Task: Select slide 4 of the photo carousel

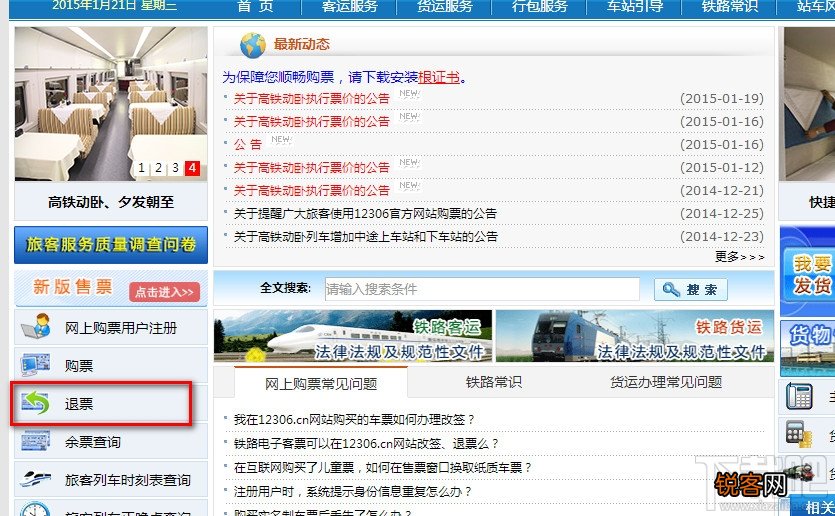Action: point(192,168)
